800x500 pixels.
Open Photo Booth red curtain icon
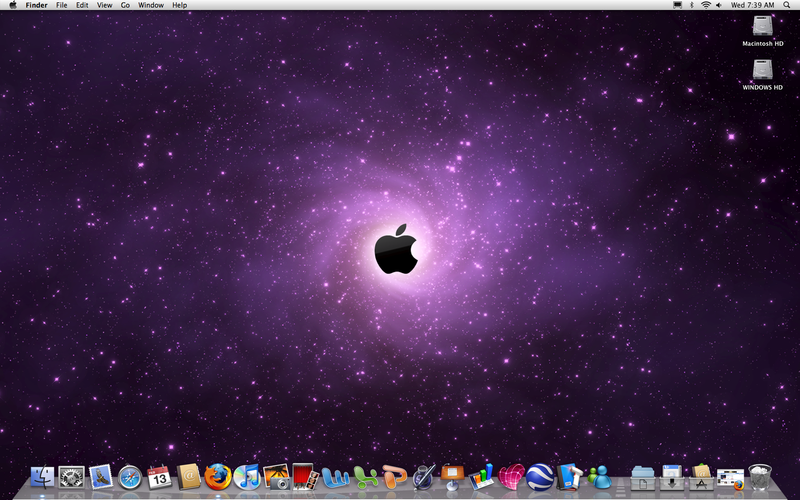pos(306,477)
